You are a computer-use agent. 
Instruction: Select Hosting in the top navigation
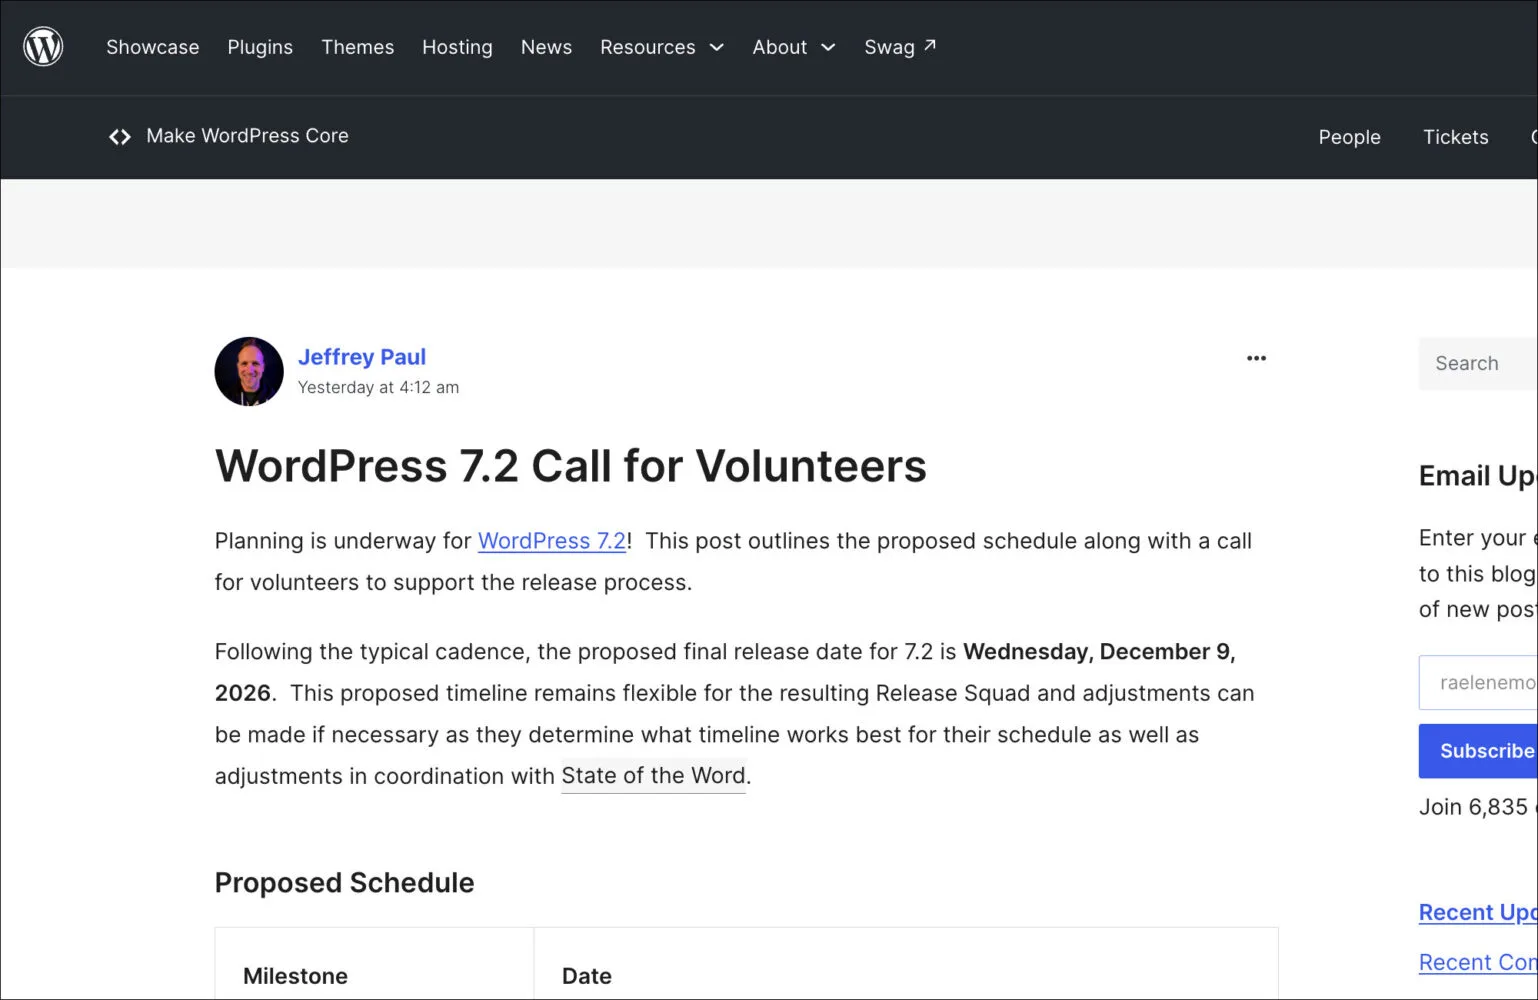point(457,47)
